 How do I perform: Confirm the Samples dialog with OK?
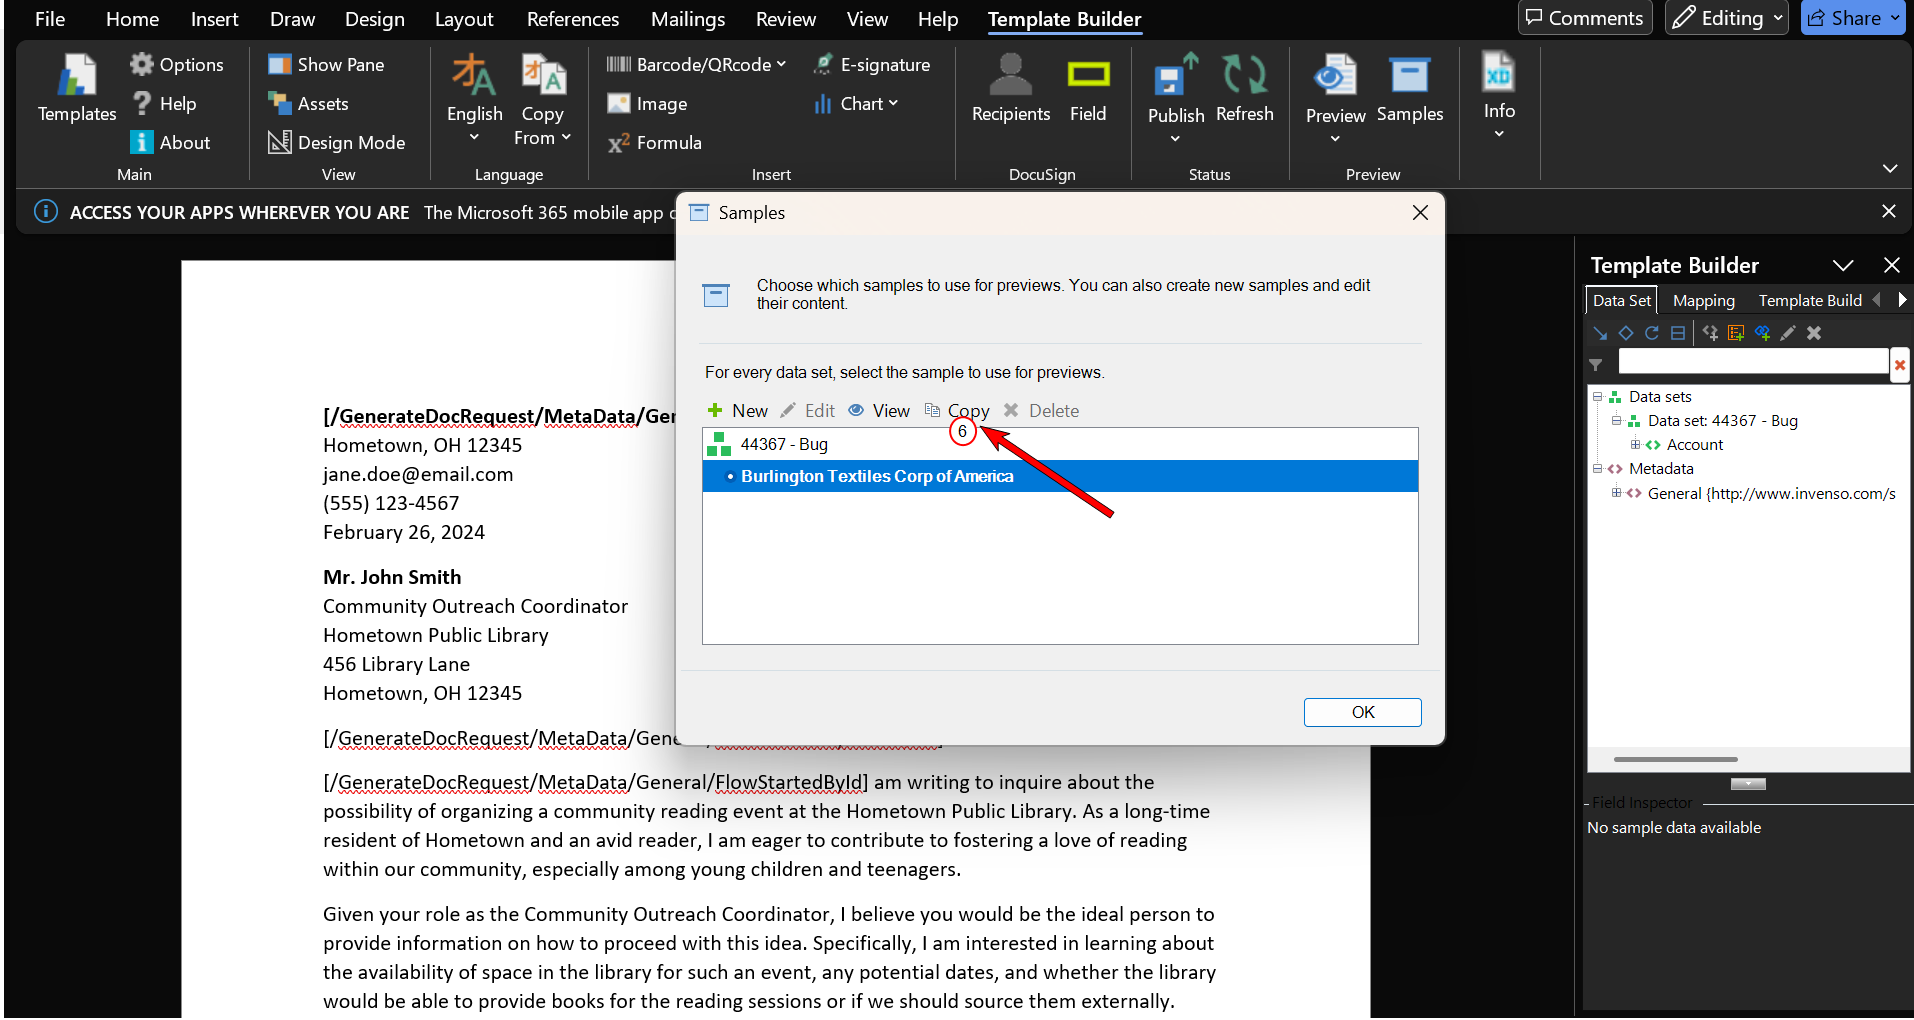tap(1362, 712)
